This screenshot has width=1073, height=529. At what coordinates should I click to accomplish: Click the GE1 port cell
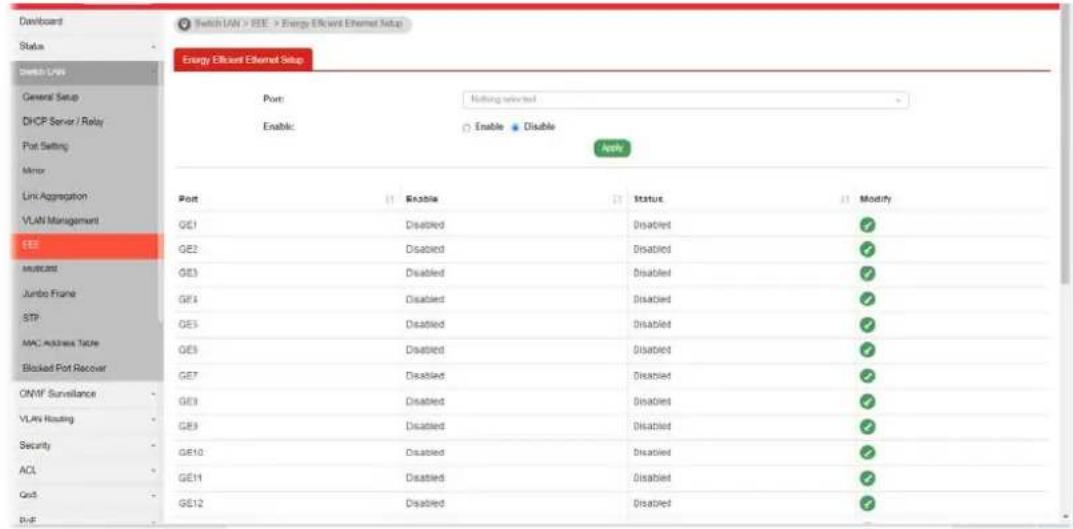(188, 224)
